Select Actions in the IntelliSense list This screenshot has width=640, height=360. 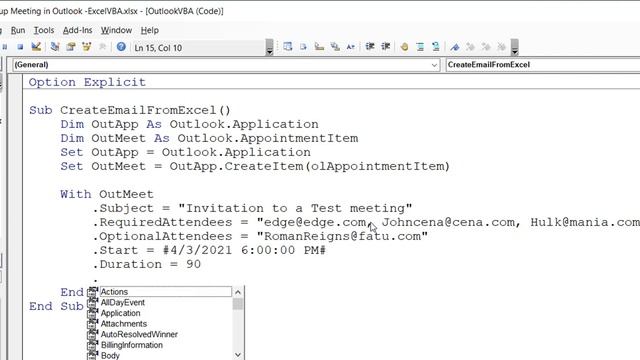(165, 291)
